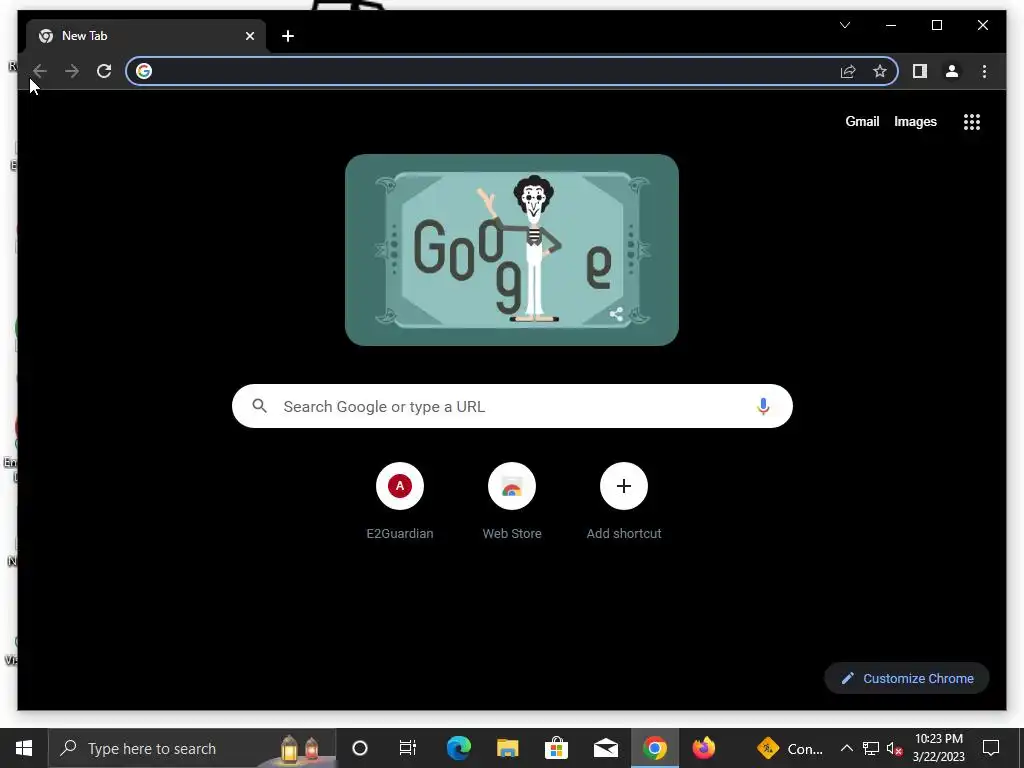The width and height of the screenshot is (1024, 768).
Task: Open the Chrome three-dot menu
Action: (x=984, y=71)
